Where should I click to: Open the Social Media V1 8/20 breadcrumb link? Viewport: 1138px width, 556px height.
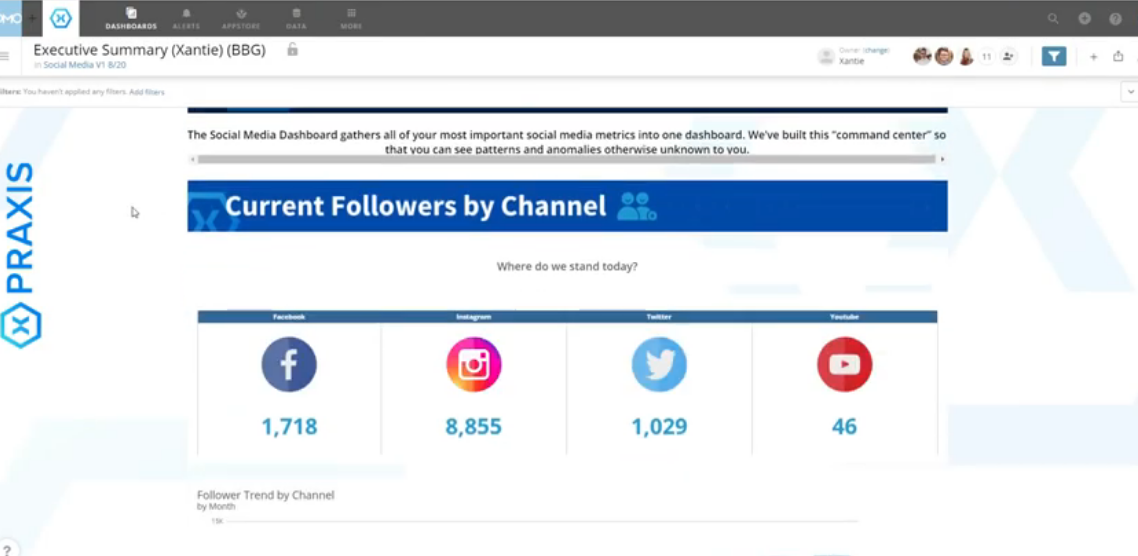pyautogui.click(x=84, y=65)
